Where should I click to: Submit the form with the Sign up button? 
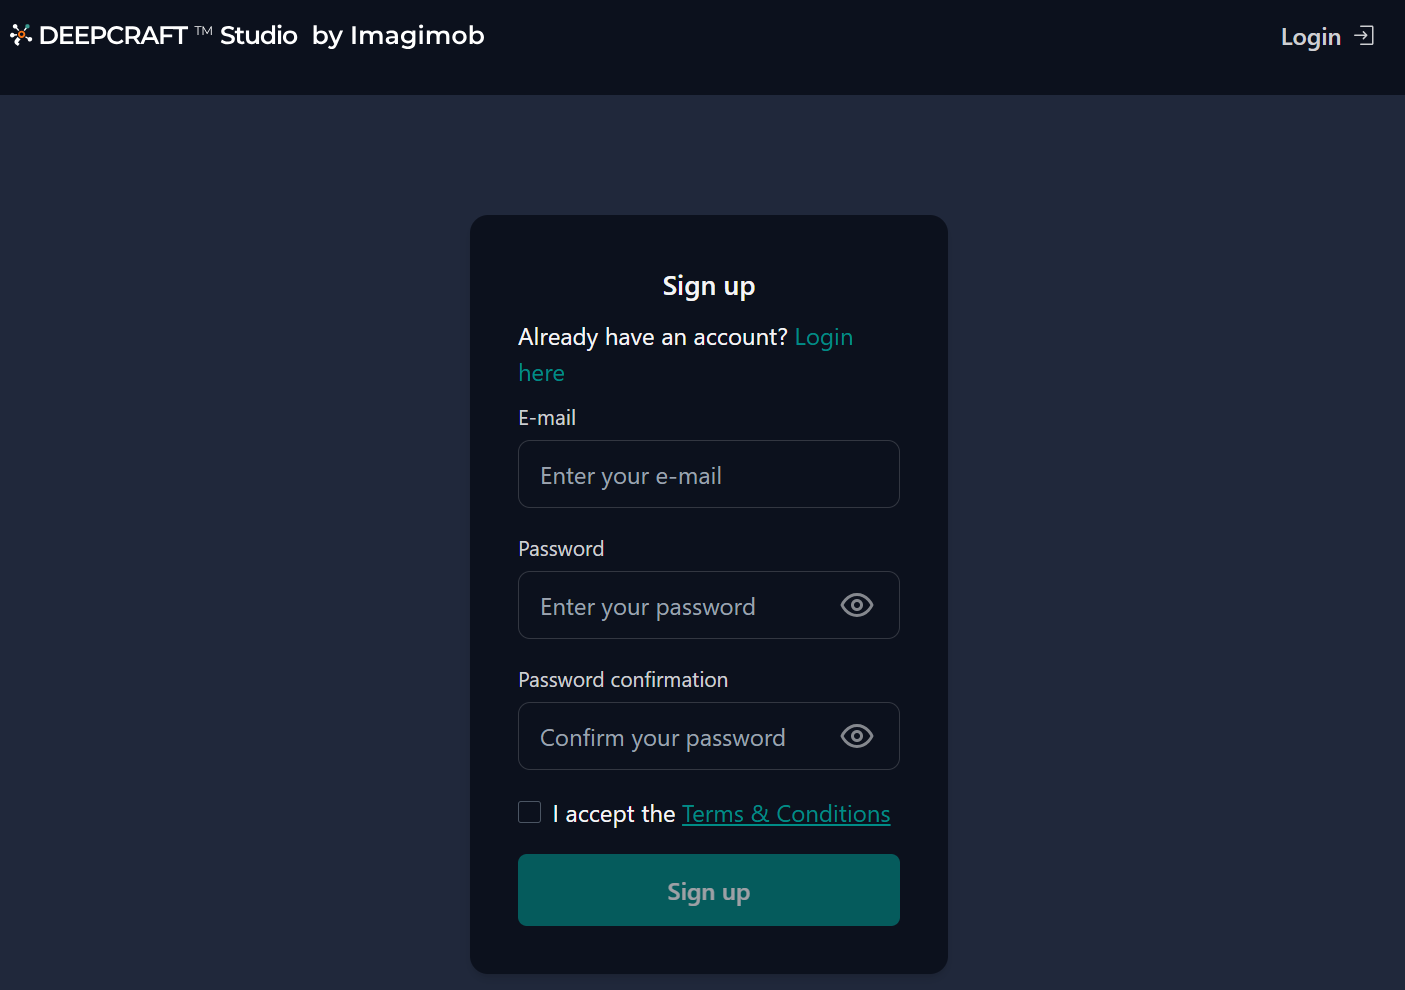709,890
